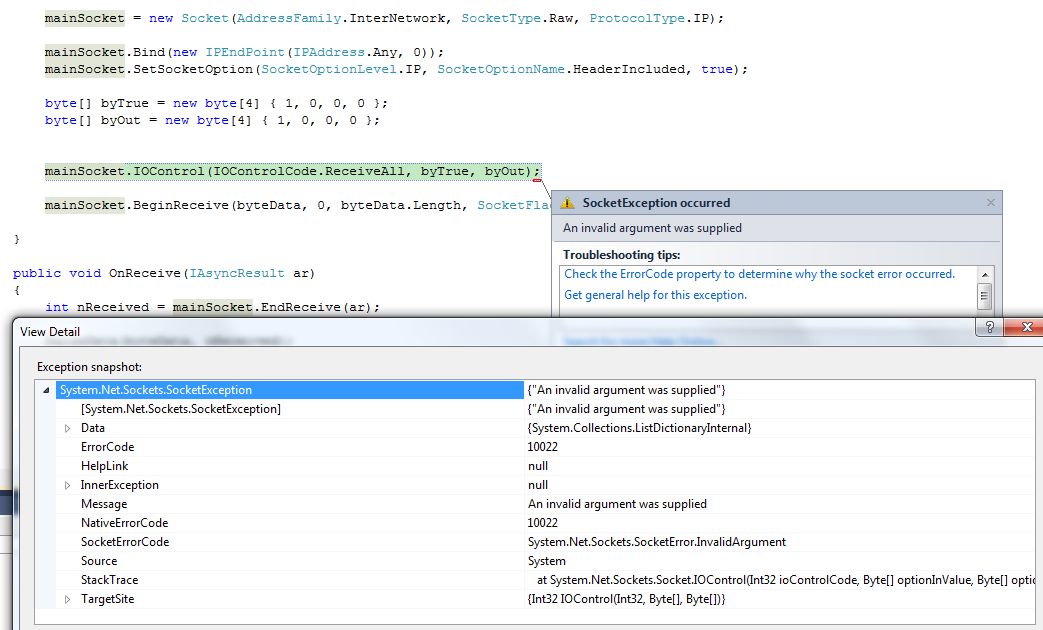Click the 'int nReceived' code line
This screenshot has width=1043, height=630.
pyautogui.click(x=213, y=307)
